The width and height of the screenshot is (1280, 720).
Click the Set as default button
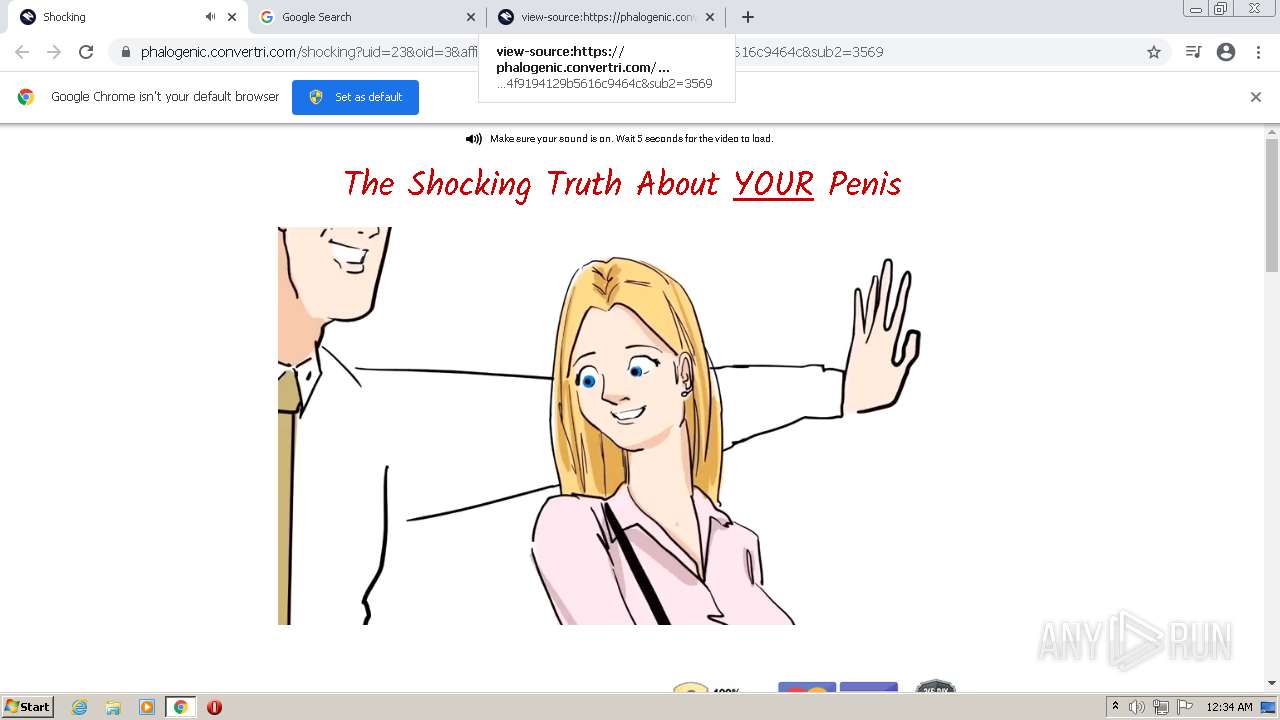click(355, 97)
